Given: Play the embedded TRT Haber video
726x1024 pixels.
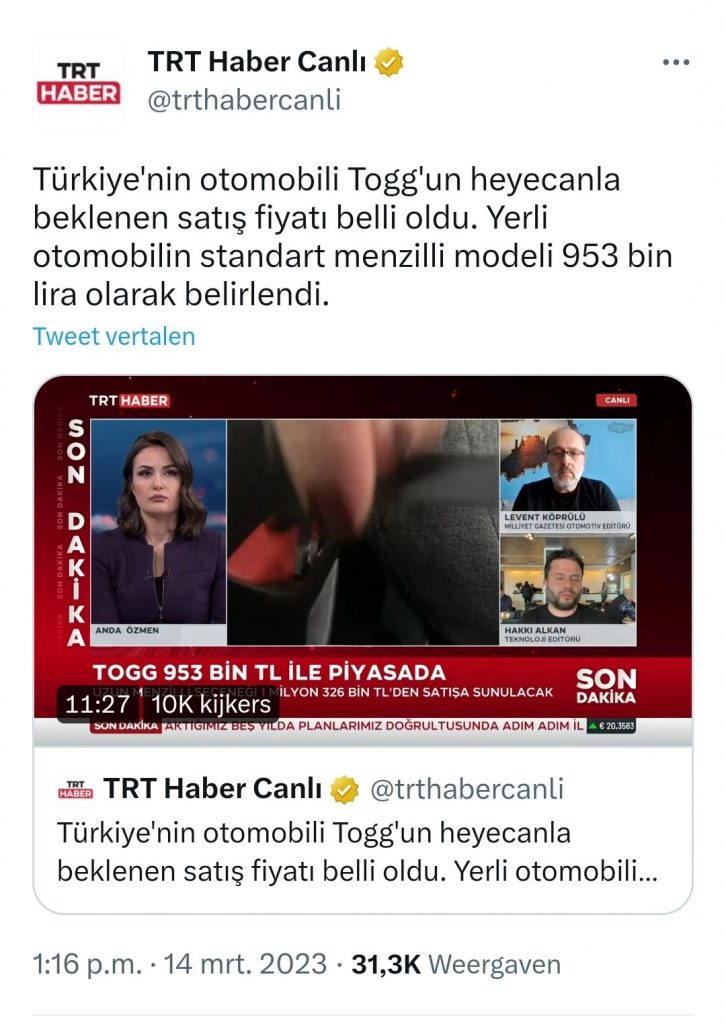Looking at the screenshot, I should (362, 561).
